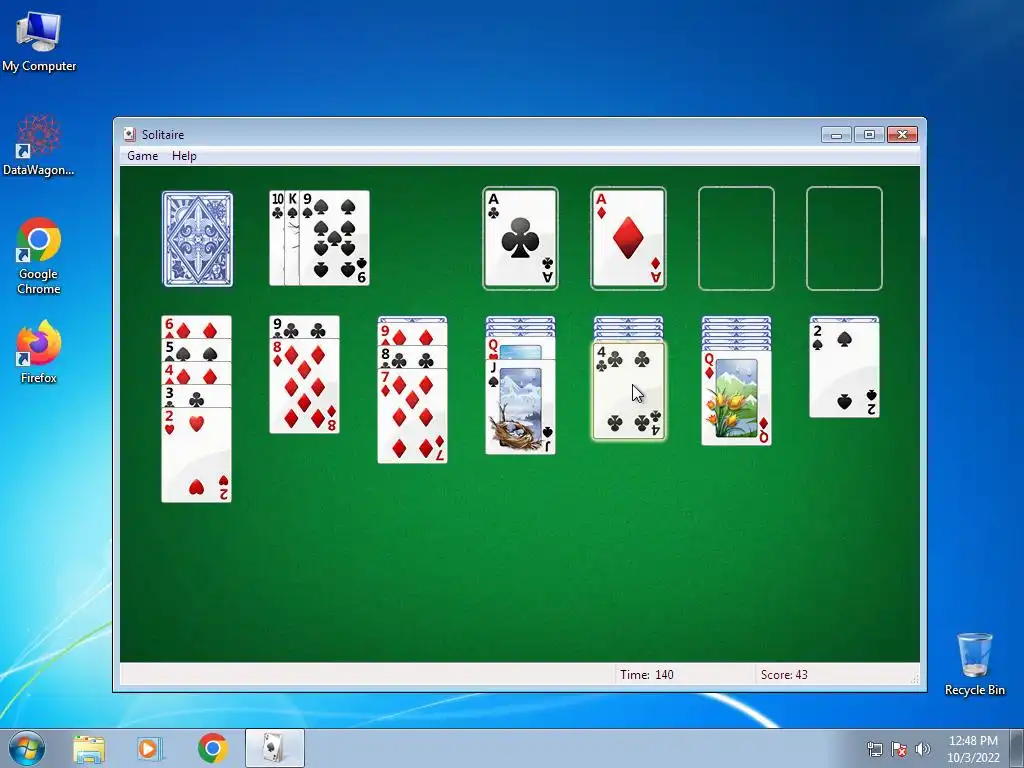The image size is (1024, 768).
Task: Select the 6 of diamonds card
Action: 197,328
